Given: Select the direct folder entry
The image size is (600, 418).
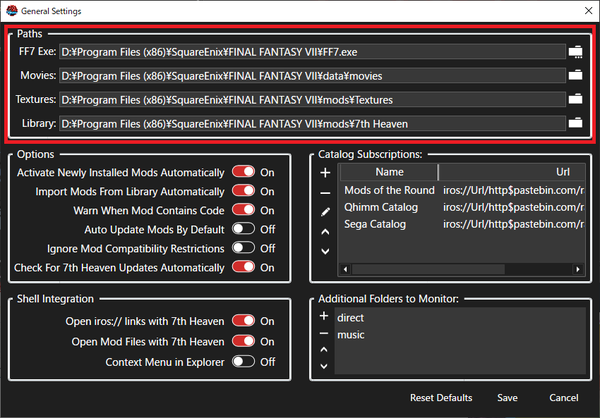Looking at the screenshot, I should 350,318.
